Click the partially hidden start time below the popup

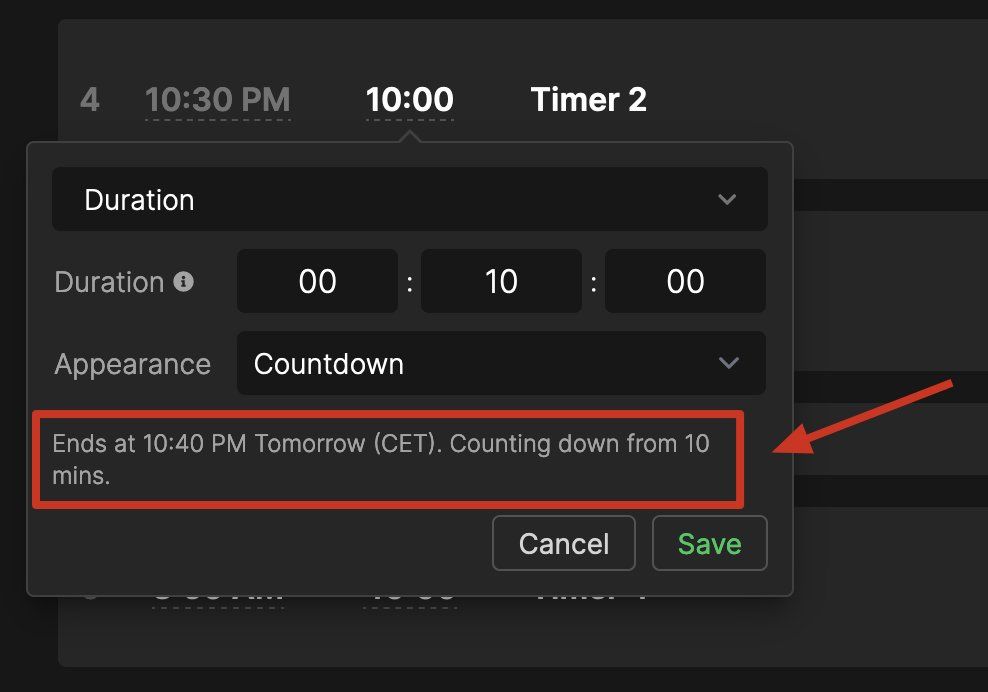coord(218,598)
